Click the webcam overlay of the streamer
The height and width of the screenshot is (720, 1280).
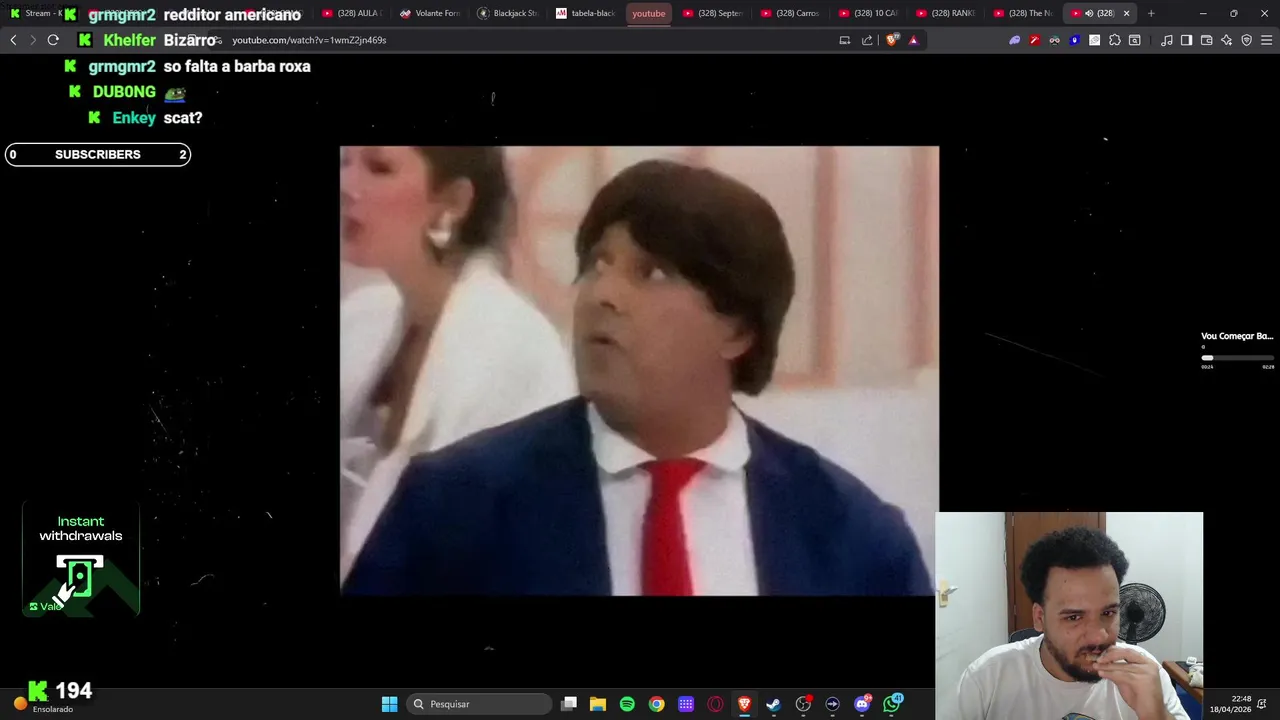coord(1069,616)
